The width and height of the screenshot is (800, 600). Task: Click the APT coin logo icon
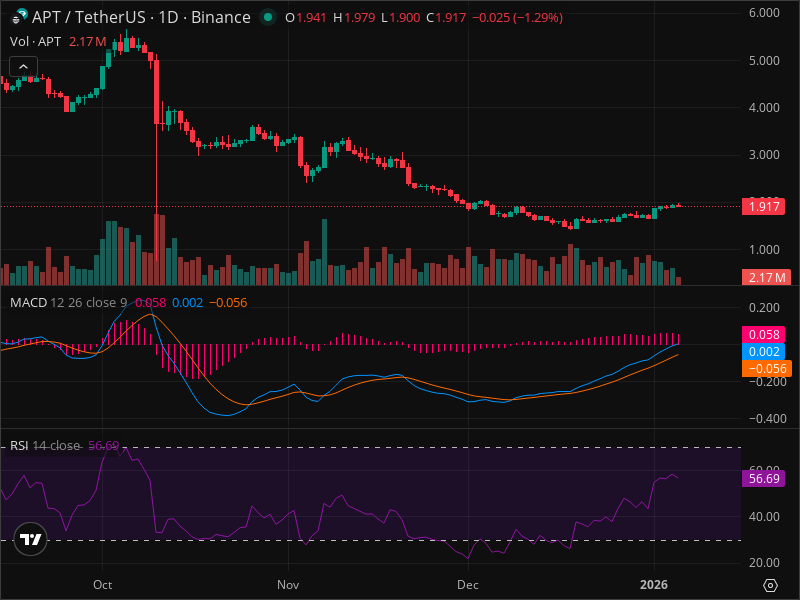(x=19, y=17)
